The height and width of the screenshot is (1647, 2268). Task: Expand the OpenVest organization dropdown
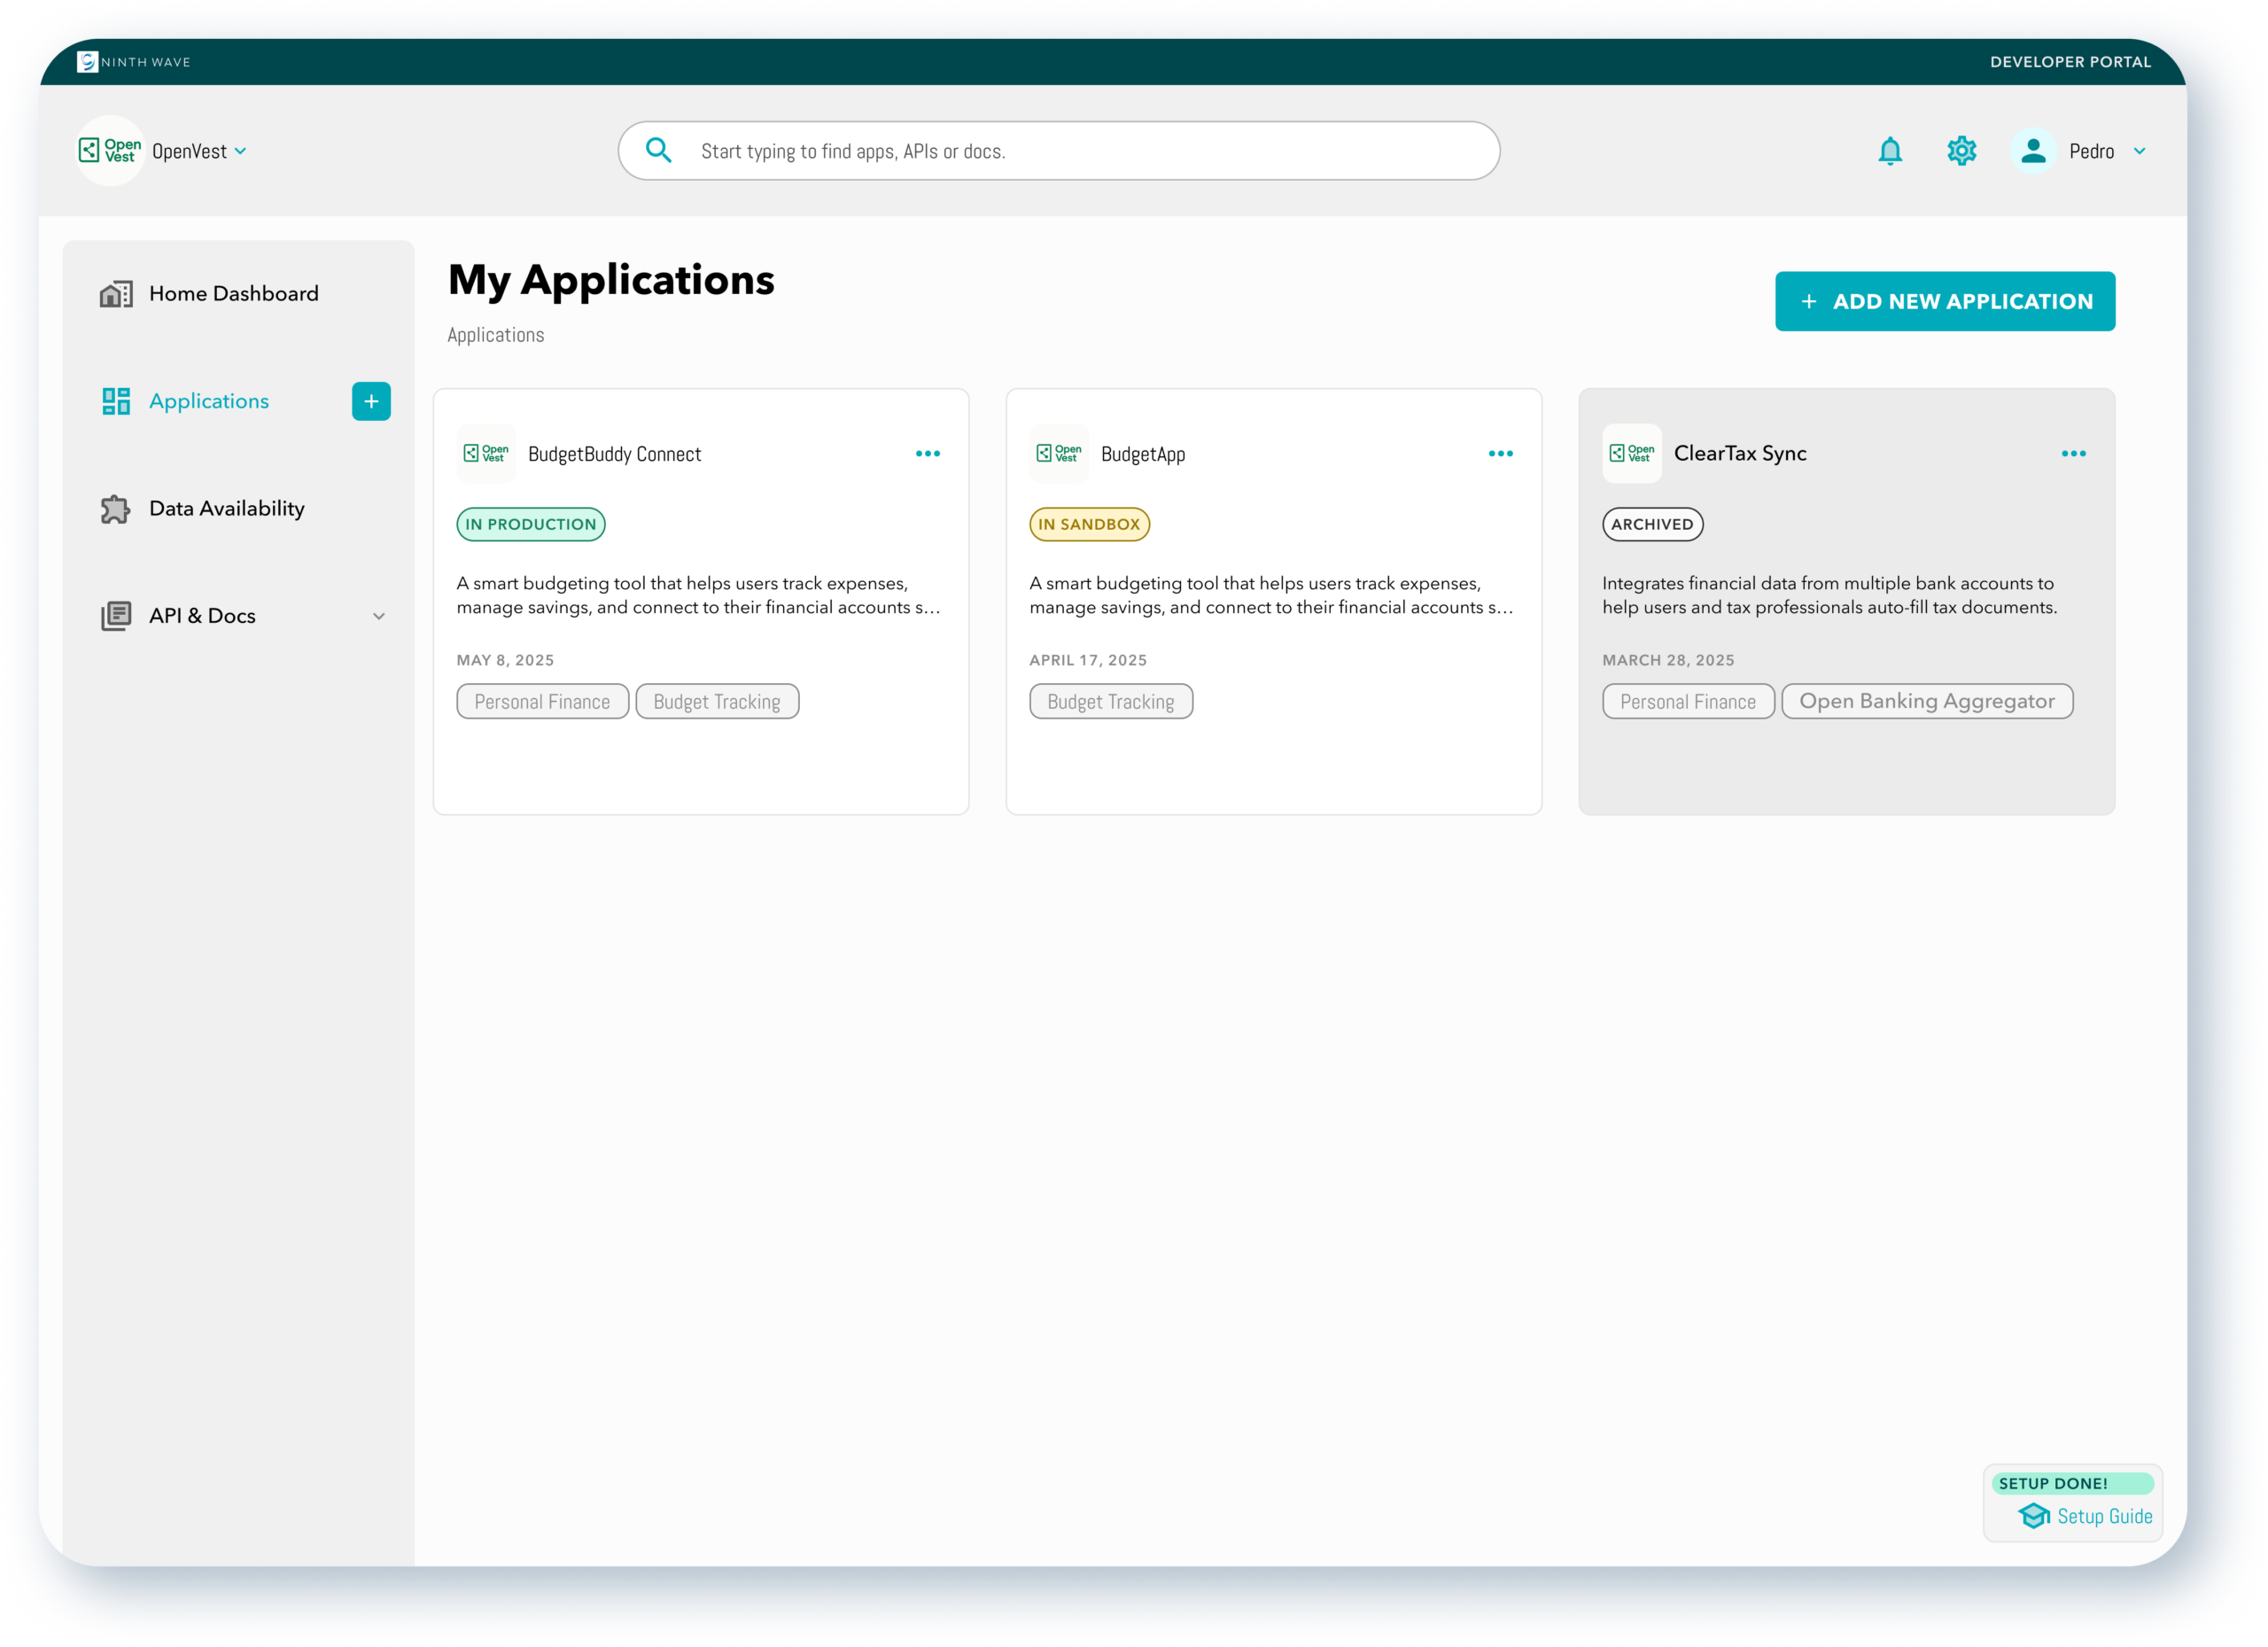(x=240, y=151)
